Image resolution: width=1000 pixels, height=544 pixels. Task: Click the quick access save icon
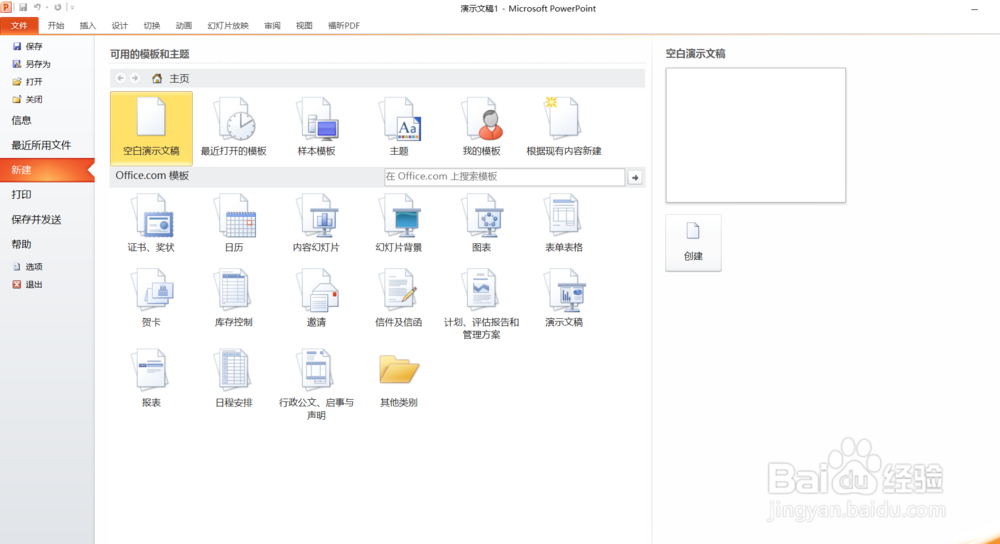[x=23, y=7]
